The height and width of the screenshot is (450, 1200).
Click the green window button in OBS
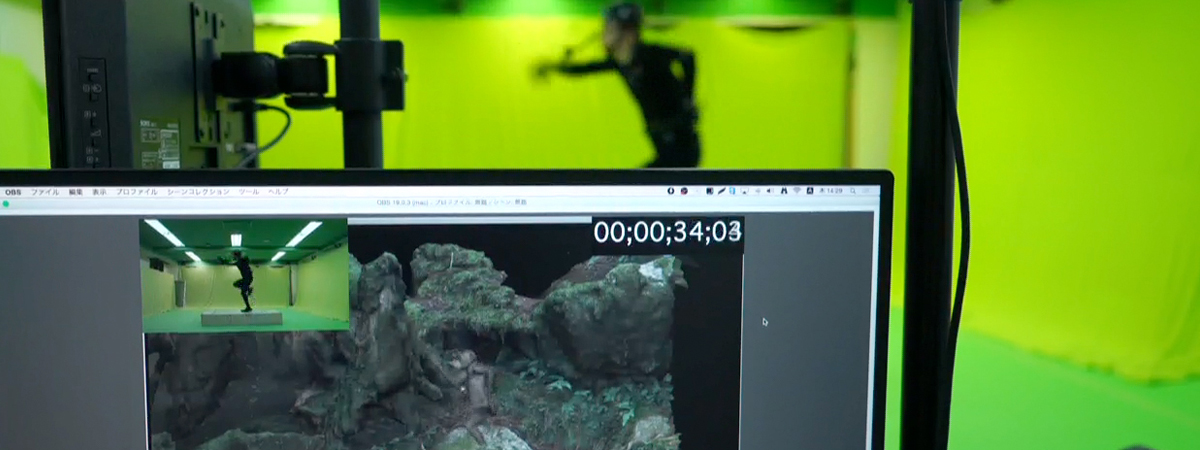point(6,203)
